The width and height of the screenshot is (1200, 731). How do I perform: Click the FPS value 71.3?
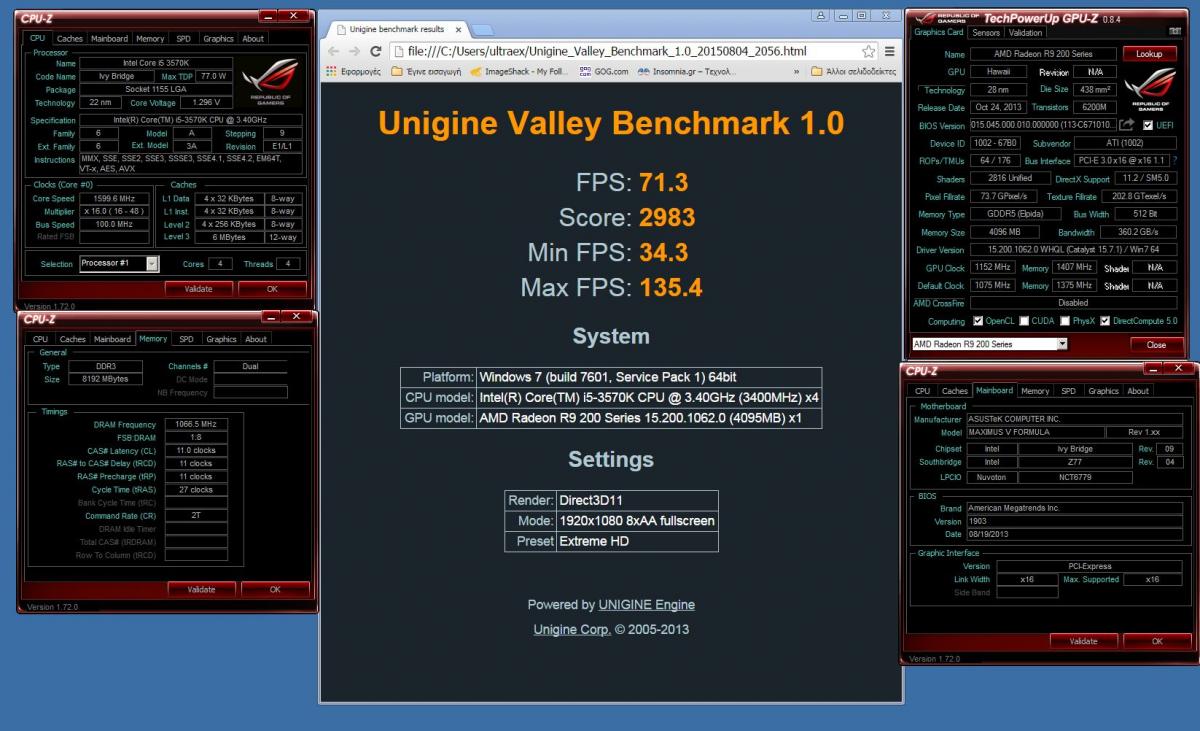point(663,182)
